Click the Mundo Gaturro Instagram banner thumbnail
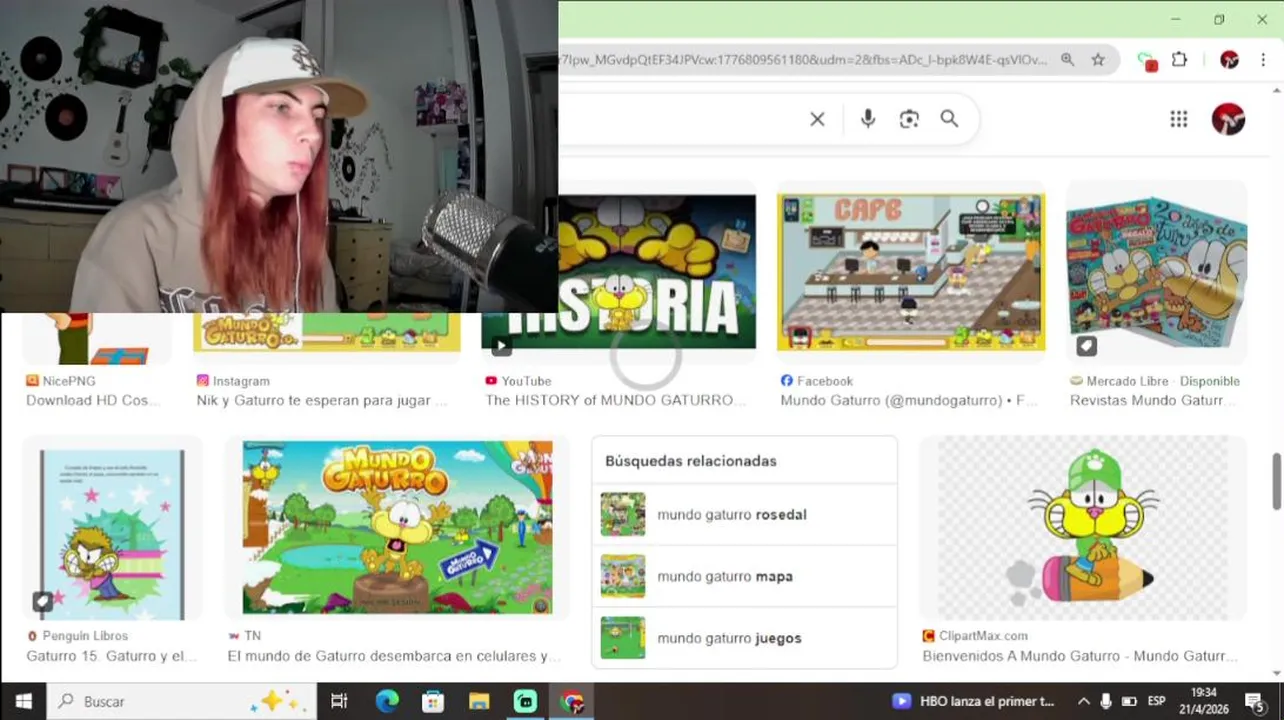The height and width of the screenshot is (720, 1284). click(x=327, y=332)
